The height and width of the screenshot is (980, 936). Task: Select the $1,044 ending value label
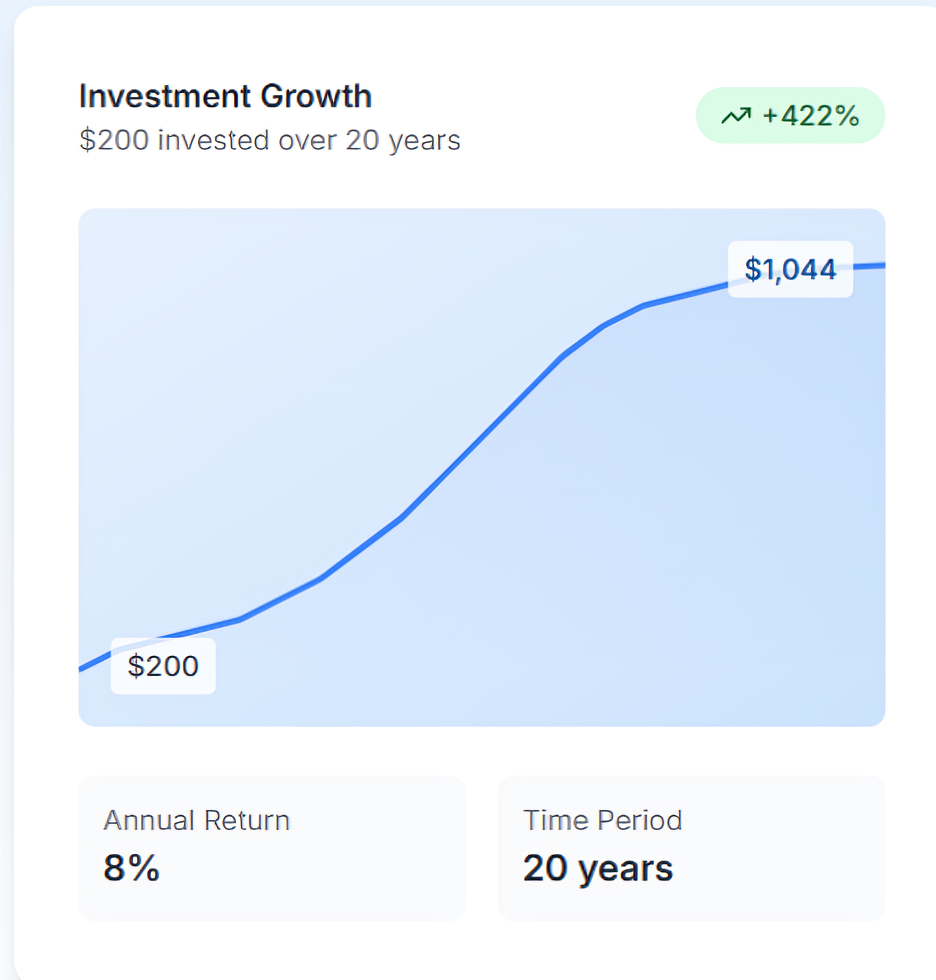pyautogui.click(x=790, y=269)
